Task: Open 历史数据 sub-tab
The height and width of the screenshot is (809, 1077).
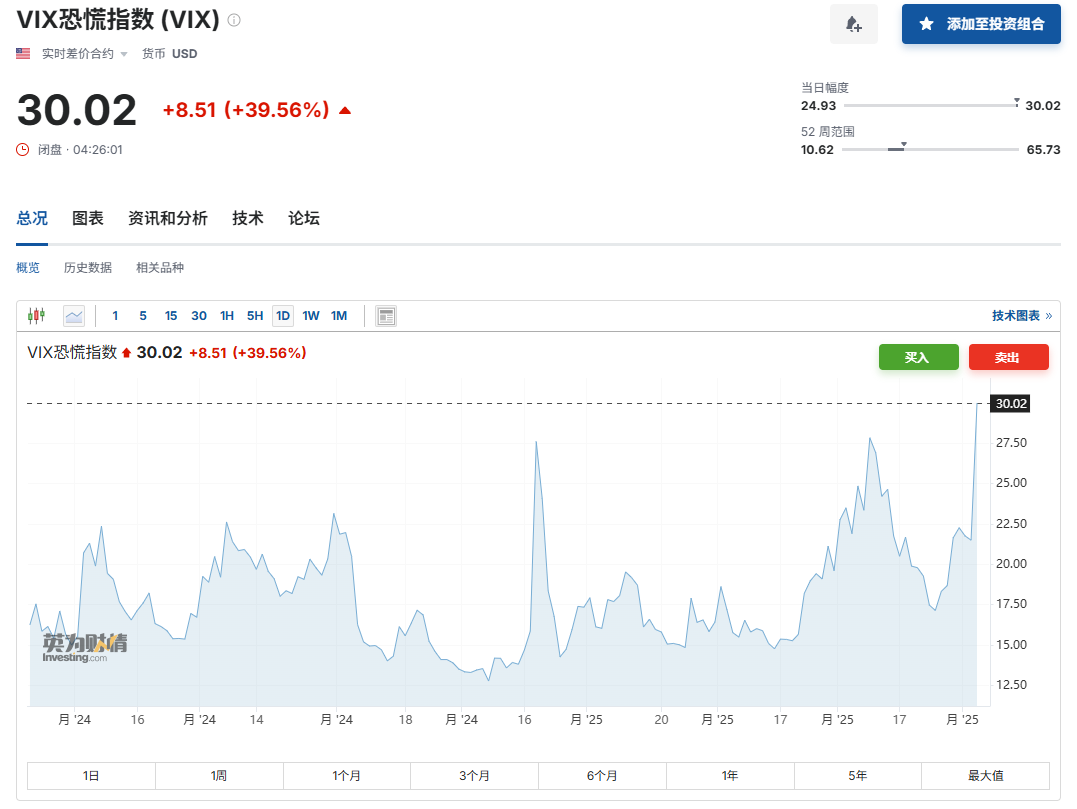Action: (x=88, y=268)
